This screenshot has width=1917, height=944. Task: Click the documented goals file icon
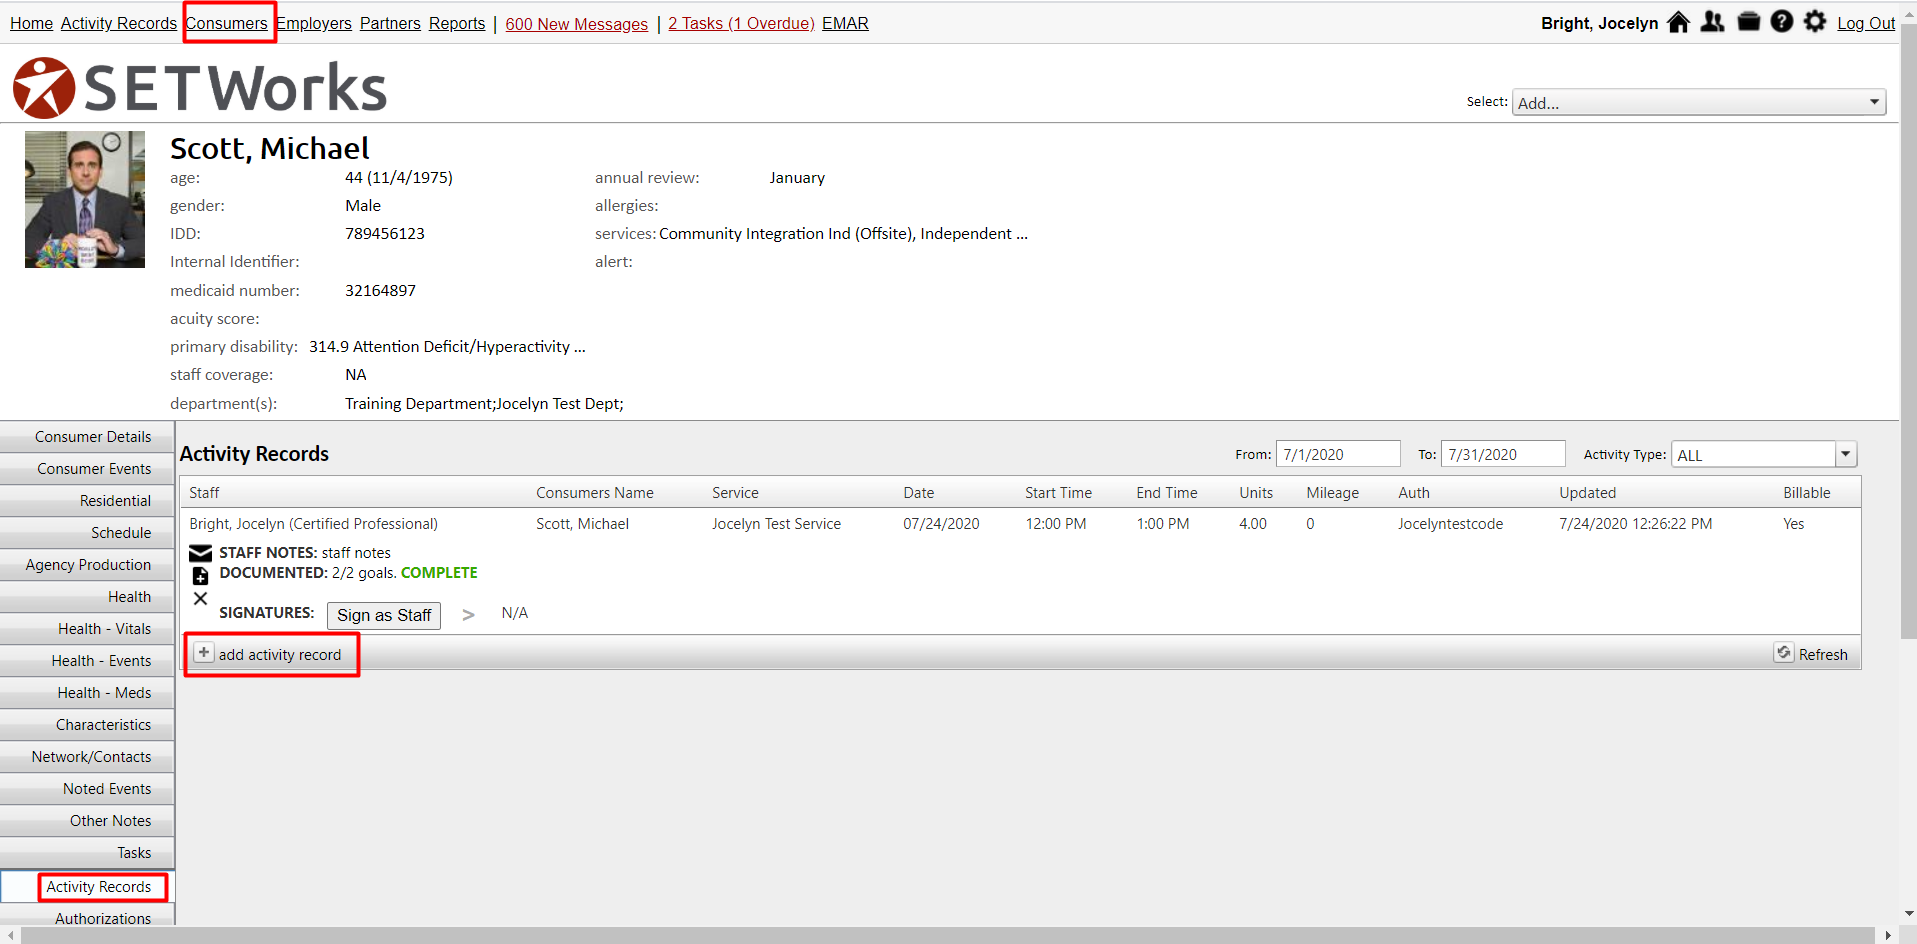pos(200,575)
